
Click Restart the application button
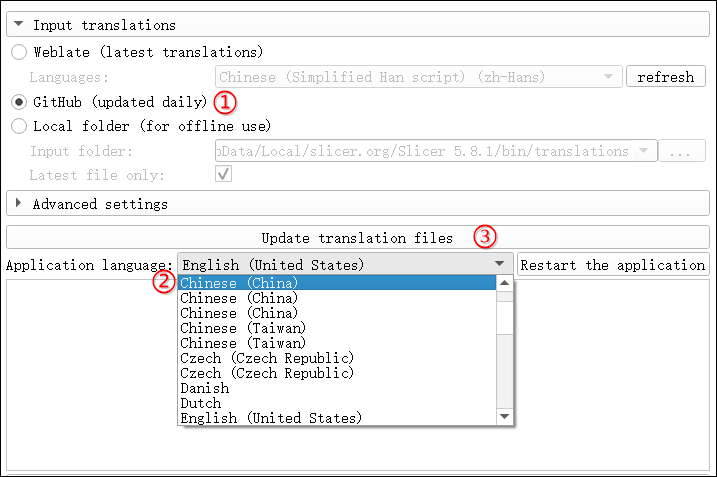coord(612,265)
